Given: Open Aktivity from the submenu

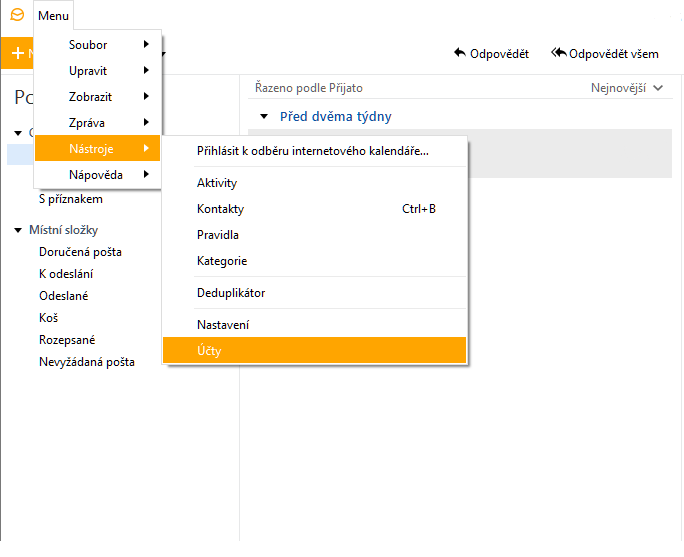Looking at the screenshot, I should pyautogui.click(x=217, y=183).
